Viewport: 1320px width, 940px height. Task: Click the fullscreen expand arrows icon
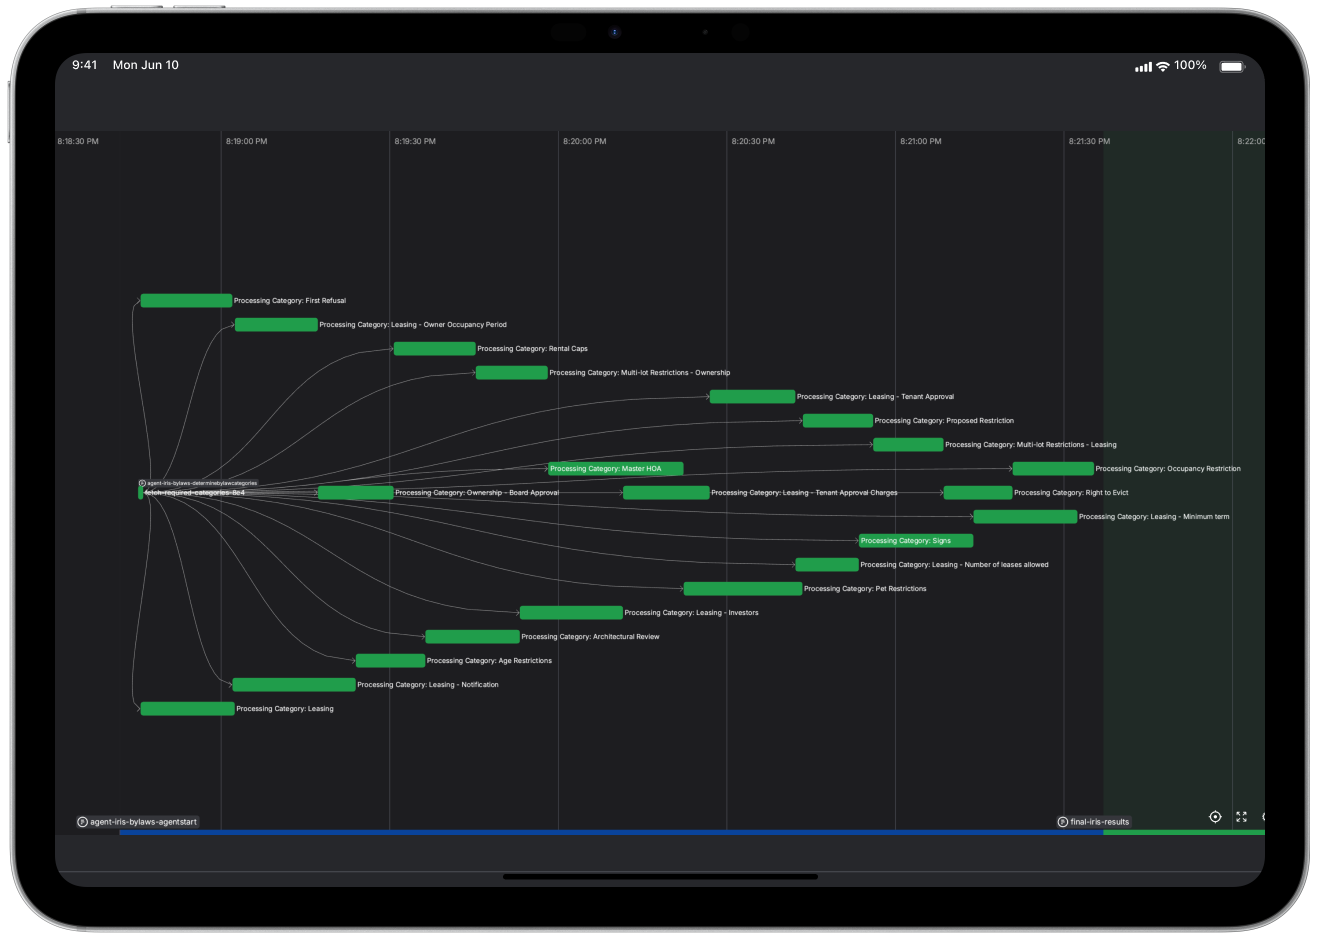1241,817
